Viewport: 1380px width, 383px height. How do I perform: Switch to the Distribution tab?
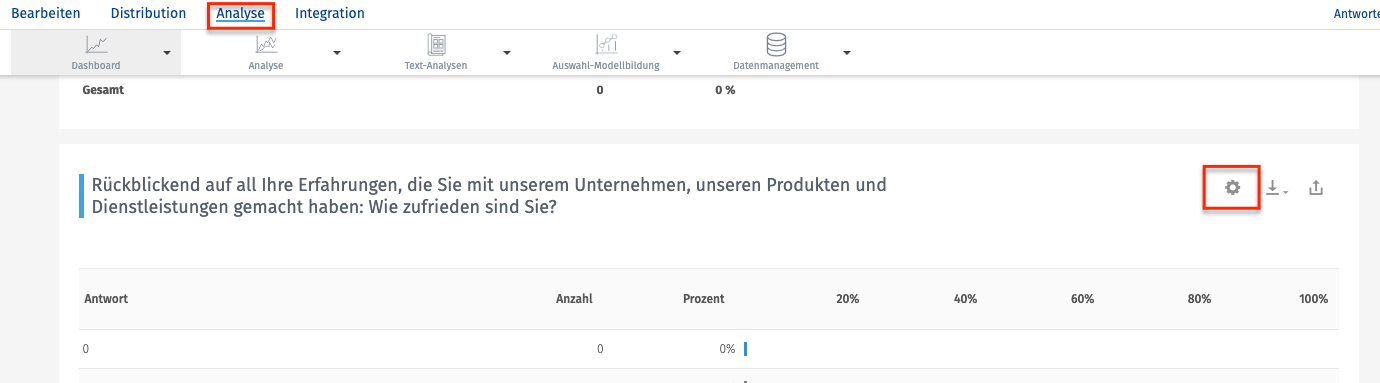(148, 14)
